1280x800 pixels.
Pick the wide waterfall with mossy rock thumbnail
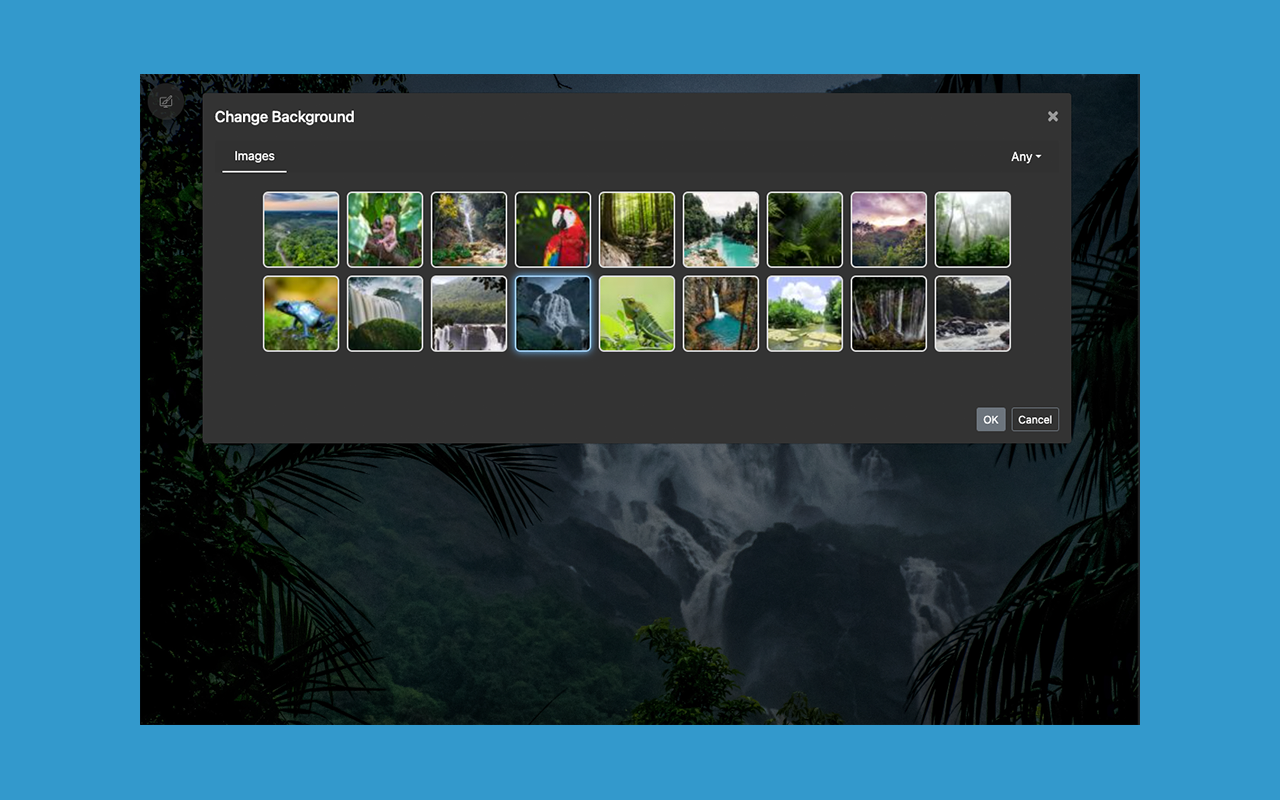[385, 314]
